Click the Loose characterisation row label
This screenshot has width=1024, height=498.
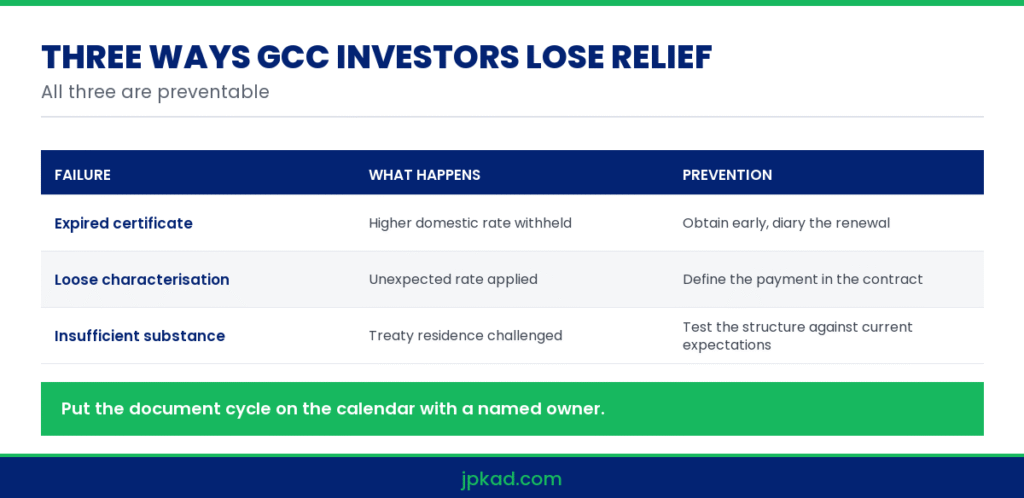(142, 279)
